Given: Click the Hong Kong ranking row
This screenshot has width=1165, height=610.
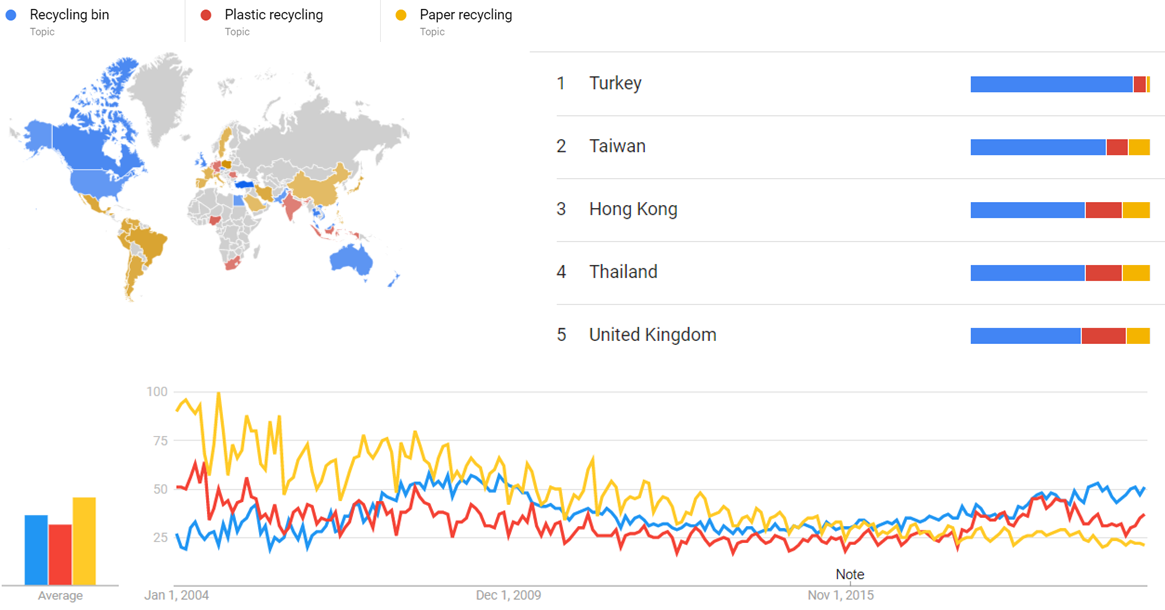Looking at the screenshot, I should 633,210.
